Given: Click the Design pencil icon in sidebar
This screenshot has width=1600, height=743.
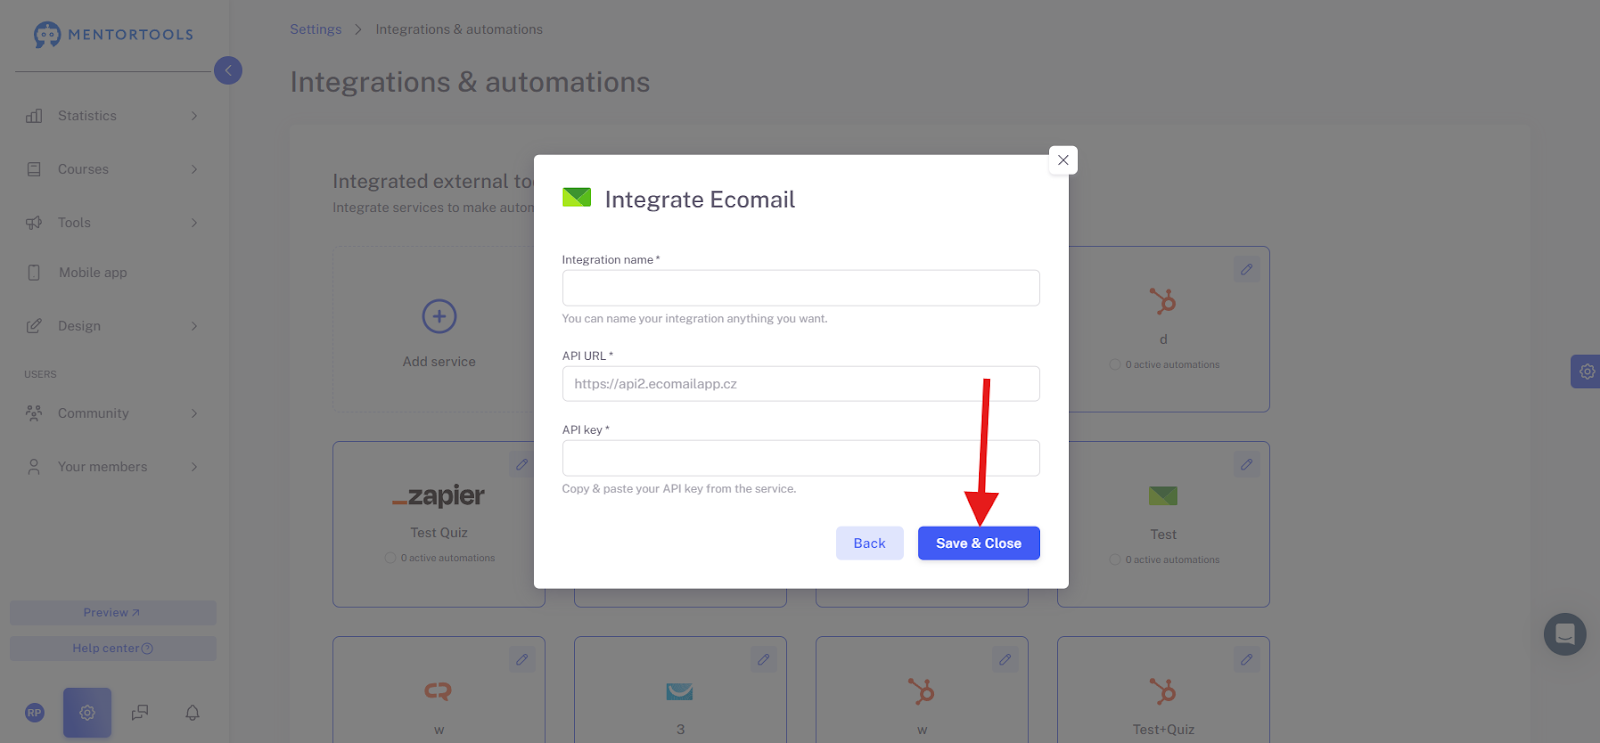Looking at the screenshot, I should [x=34, y=326].
